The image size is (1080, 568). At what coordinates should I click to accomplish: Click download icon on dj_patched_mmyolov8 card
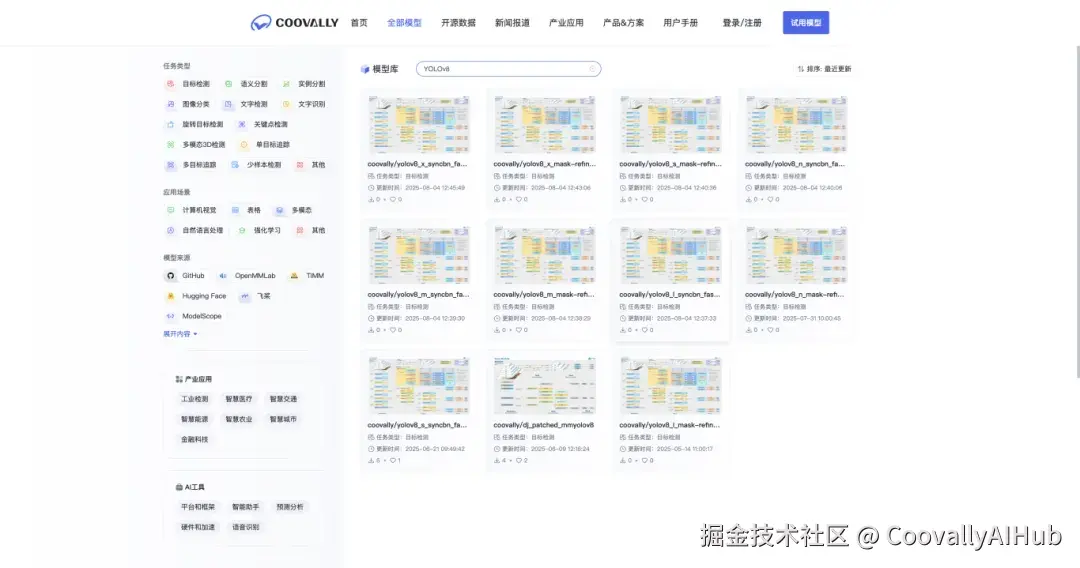tap(497, 461)
